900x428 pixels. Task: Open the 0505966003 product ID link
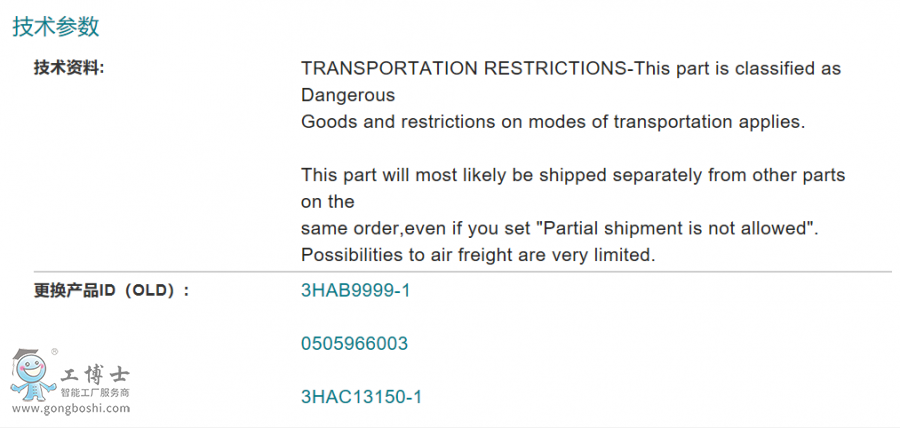354,344
